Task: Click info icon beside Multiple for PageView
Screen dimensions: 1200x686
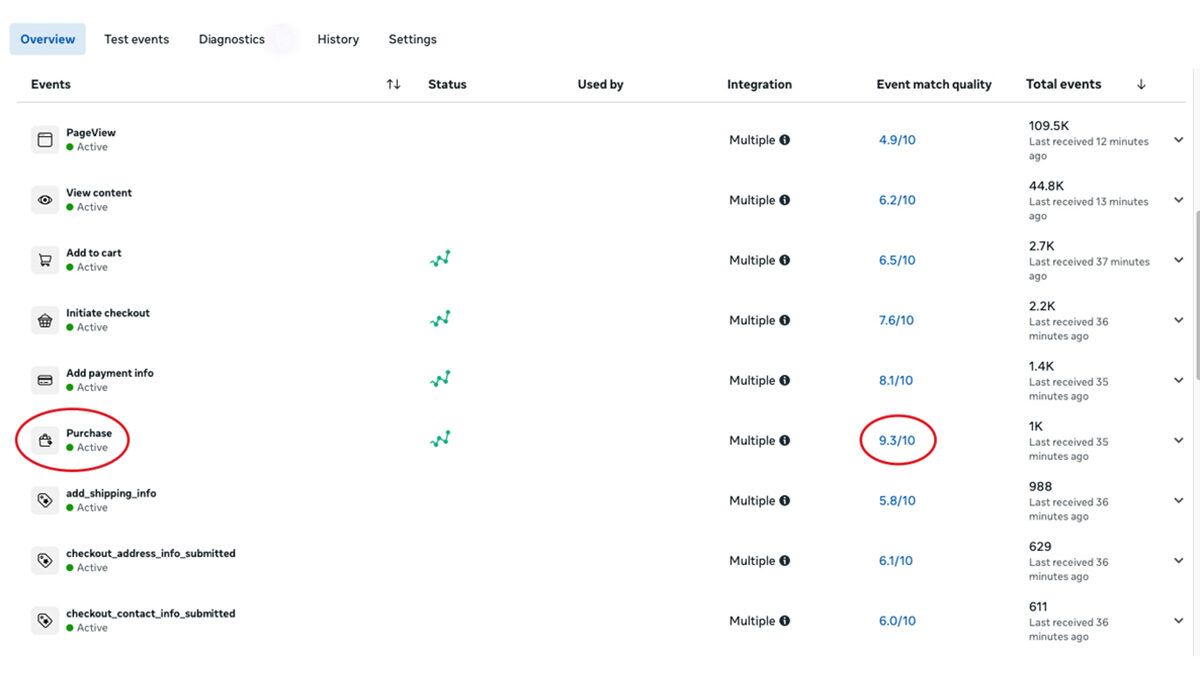Action: click(785, 140)
